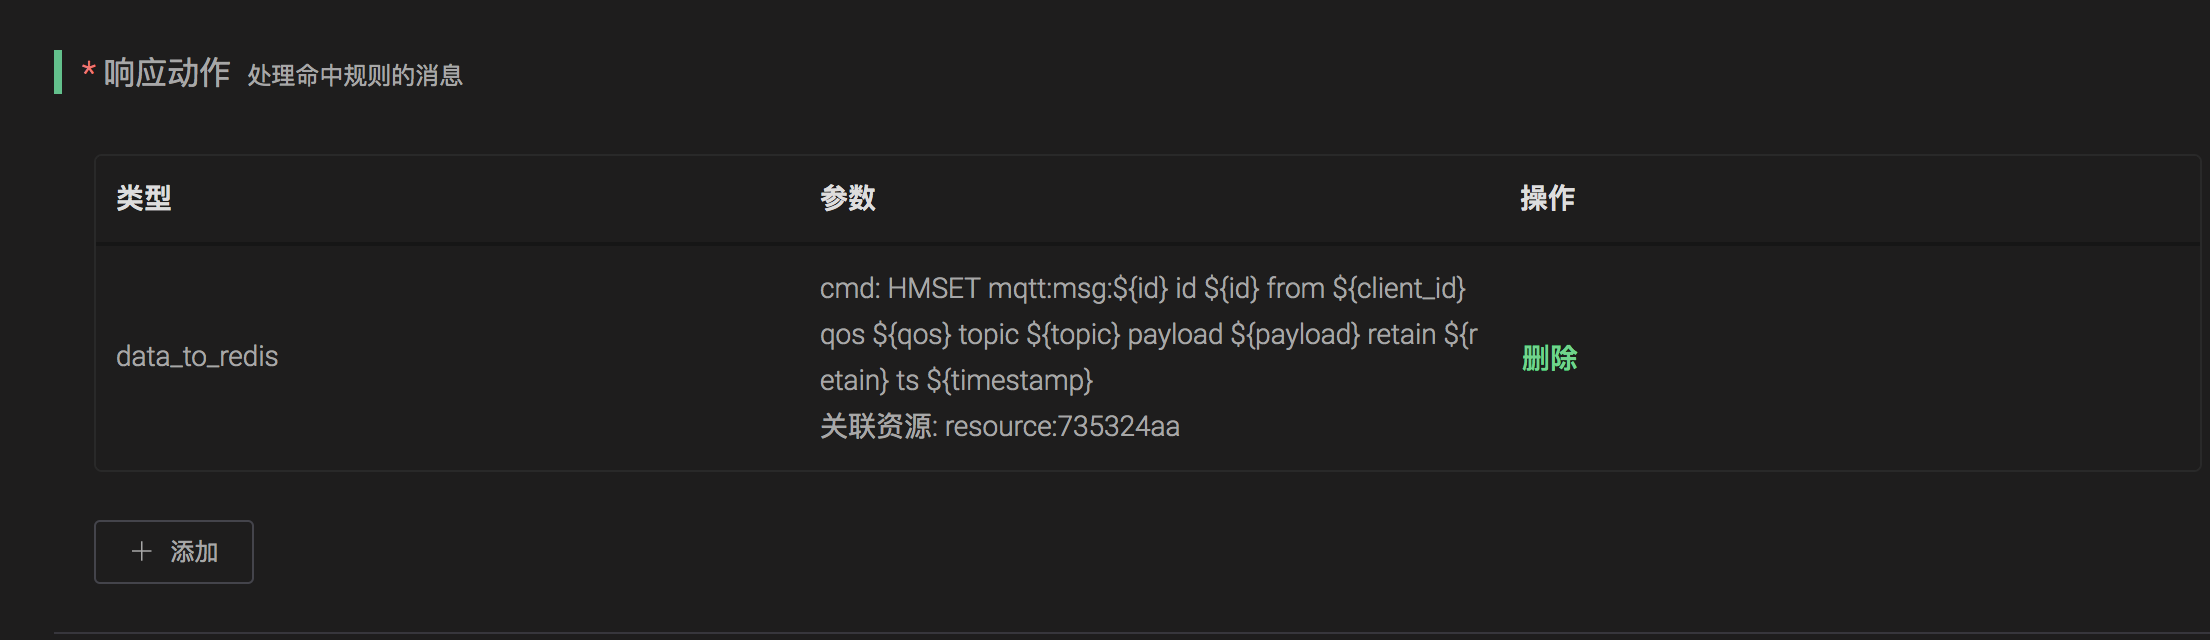Image resolution: width=2210 pixels, height=640 pixels.
Task: Click the ${payload} placeholder in parameters
Action: pos(1295,335)
